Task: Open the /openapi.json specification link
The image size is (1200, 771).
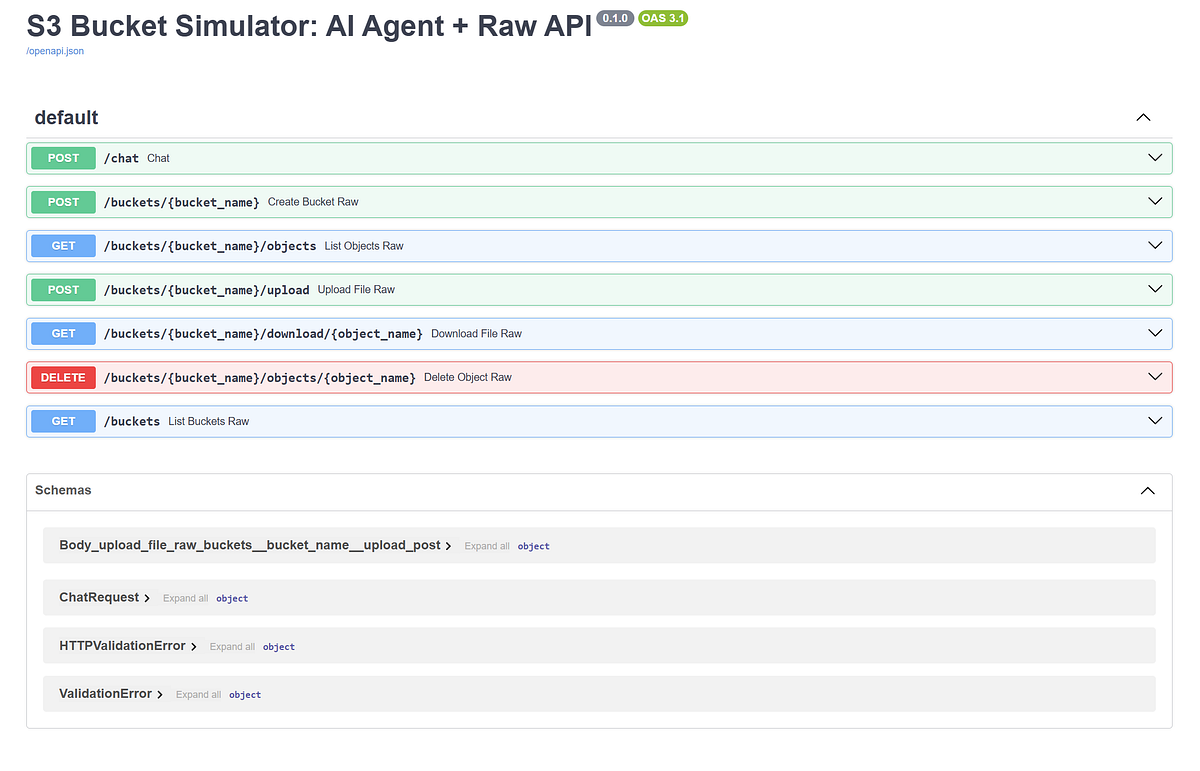Action: coord(55,50)
